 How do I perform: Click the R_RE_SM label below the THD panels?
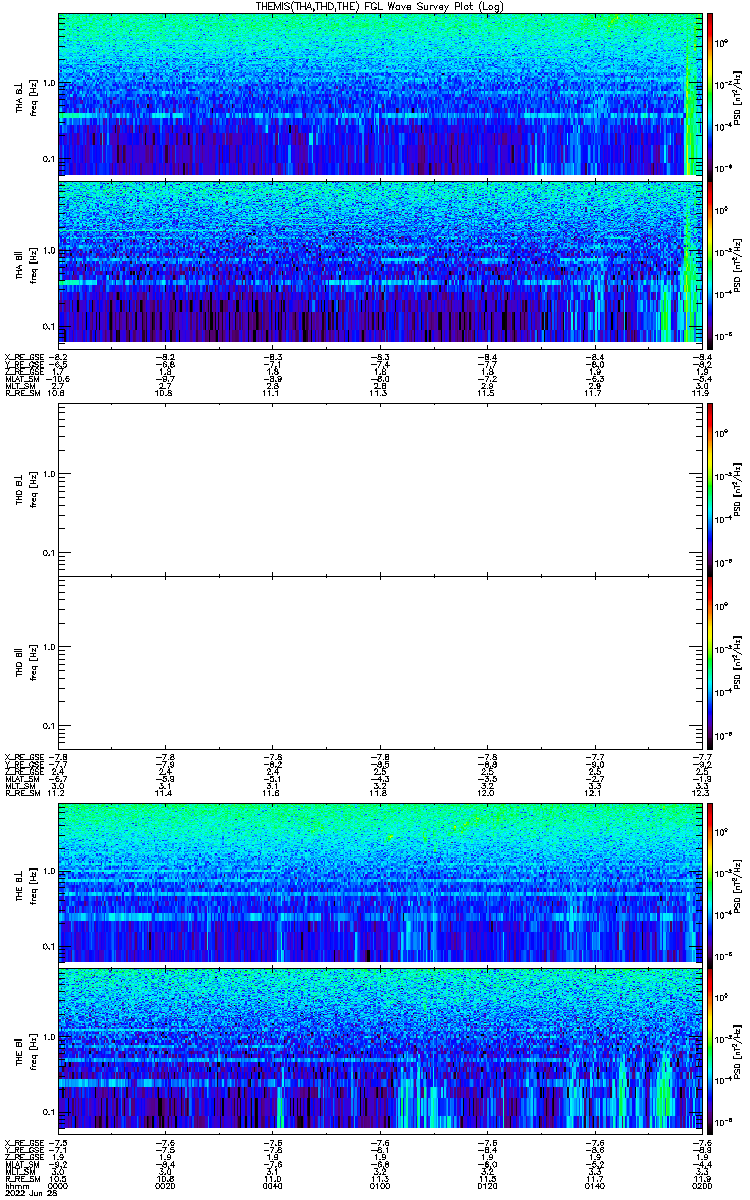tap(21, 794)
